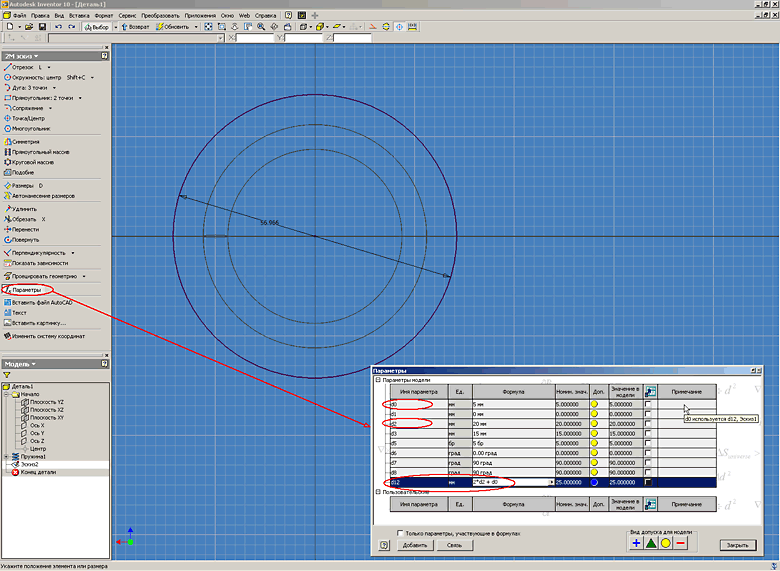Pick the Прямоугольник: 2 точки tool
This screenshot has width=780, height=571.
38,98
